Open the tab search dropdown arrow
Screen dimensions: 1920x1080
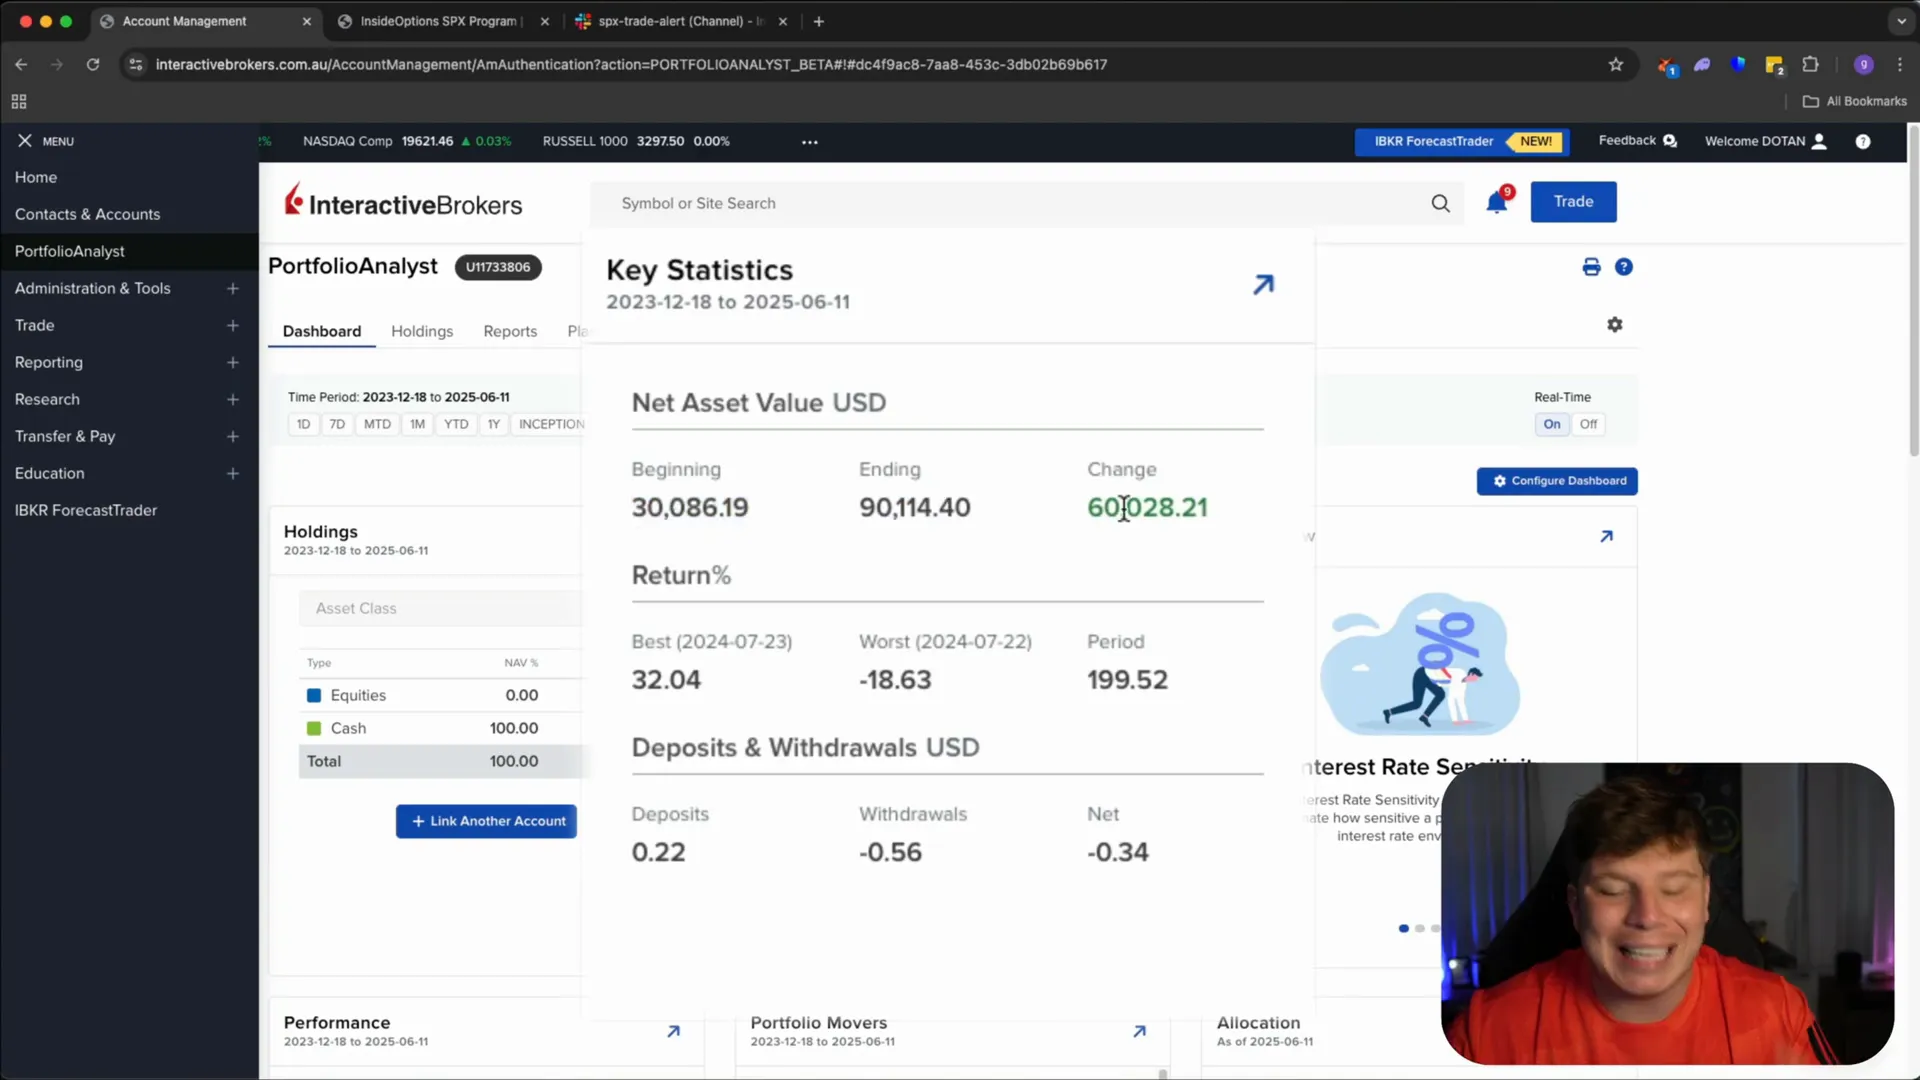pyautogui.click(x=1901, y=21)
